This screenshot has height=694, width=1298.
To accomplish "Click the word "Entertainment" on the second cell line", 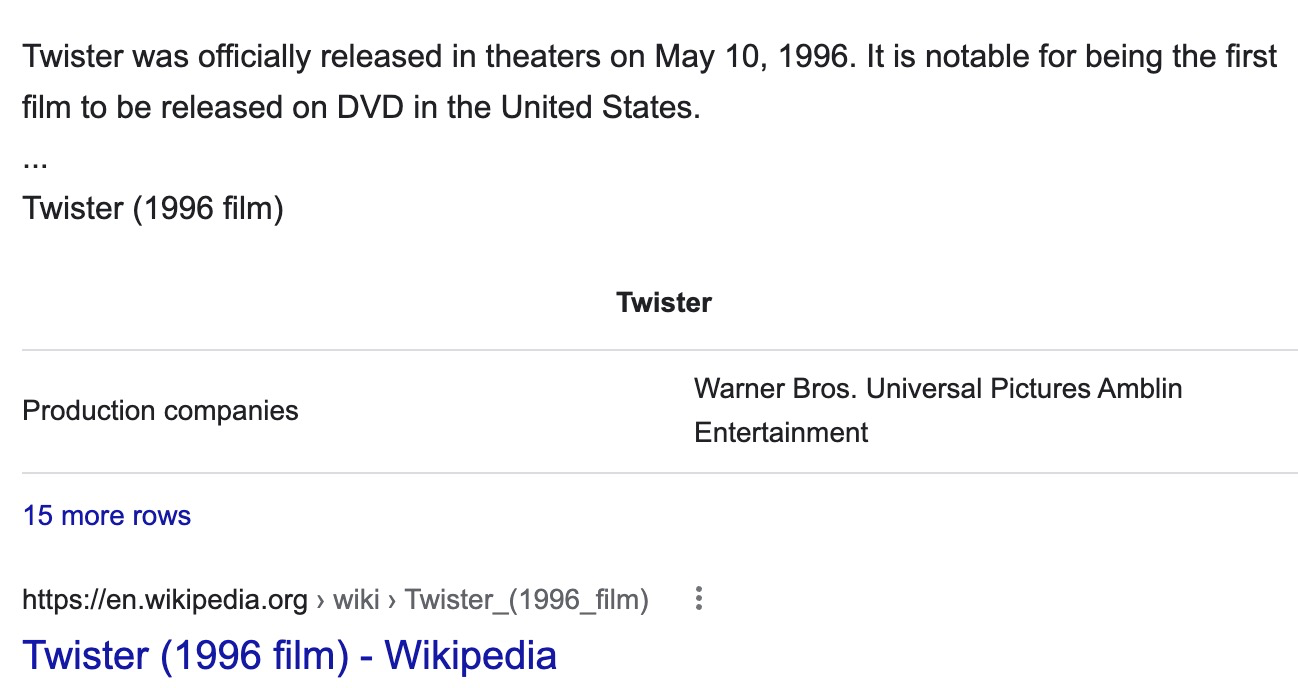I will [781, 433].
